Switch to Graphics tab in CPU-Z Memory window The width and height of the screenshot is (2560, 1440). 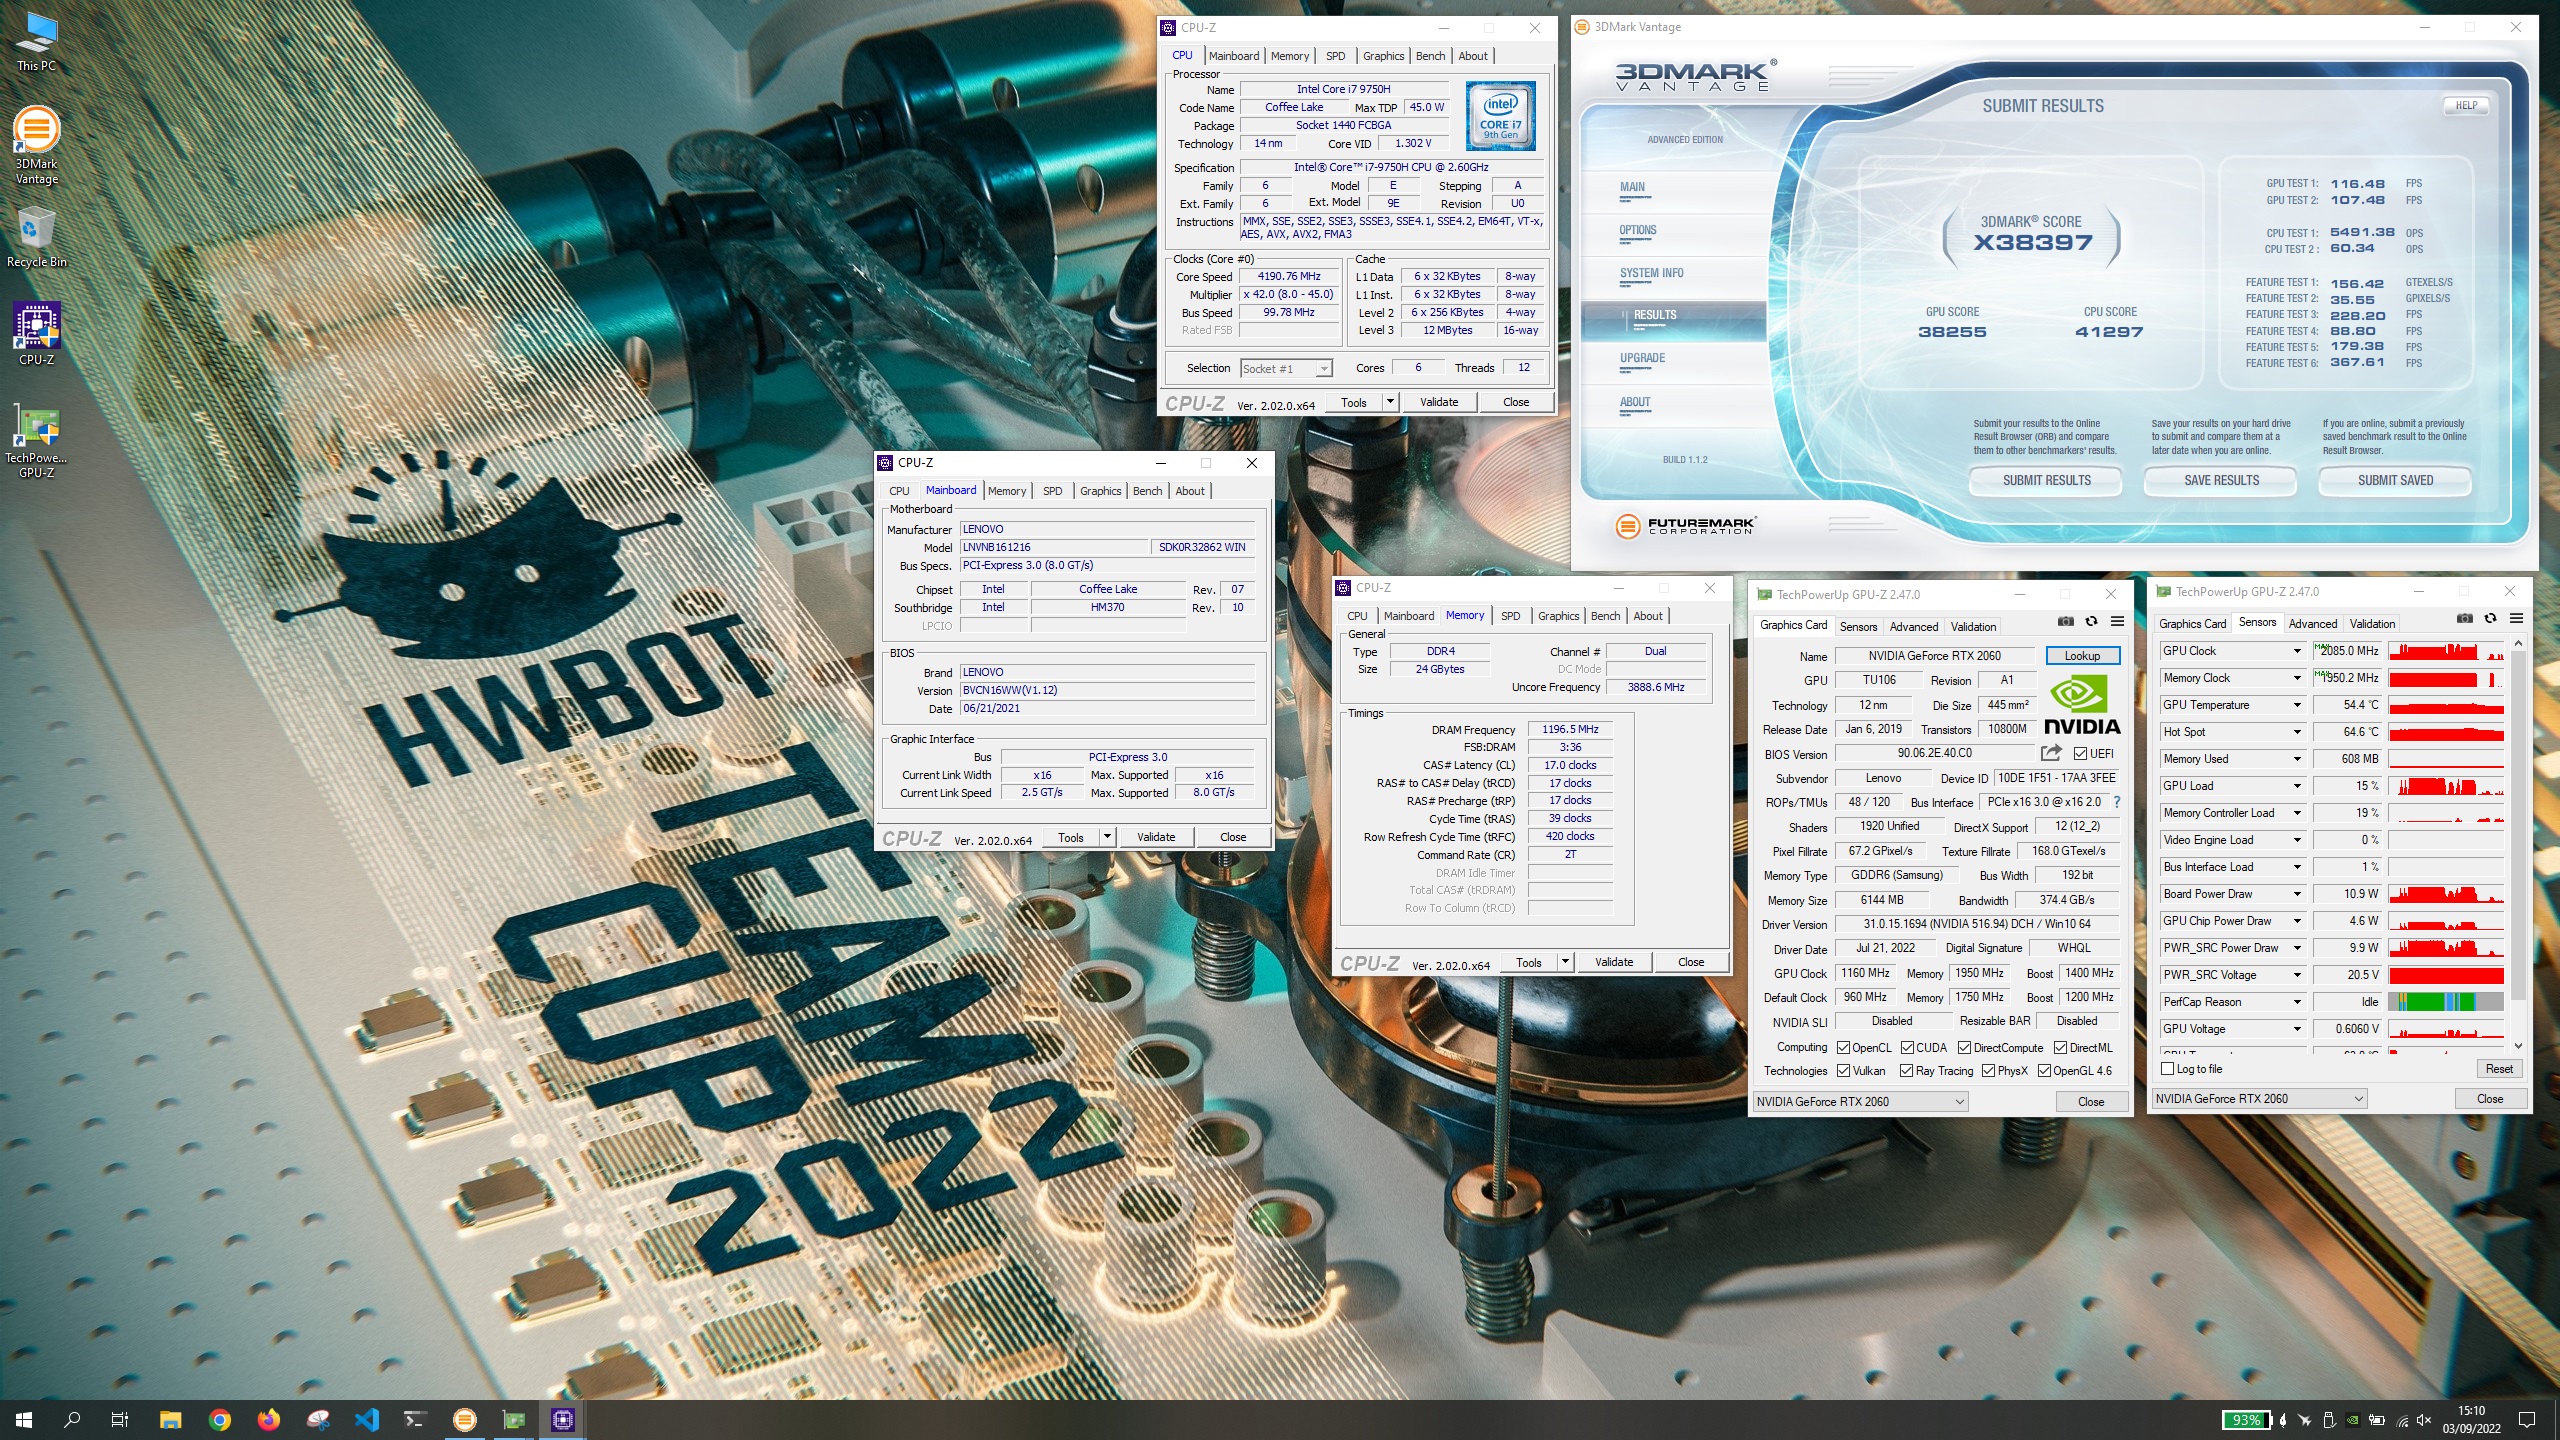point(1558,616)
